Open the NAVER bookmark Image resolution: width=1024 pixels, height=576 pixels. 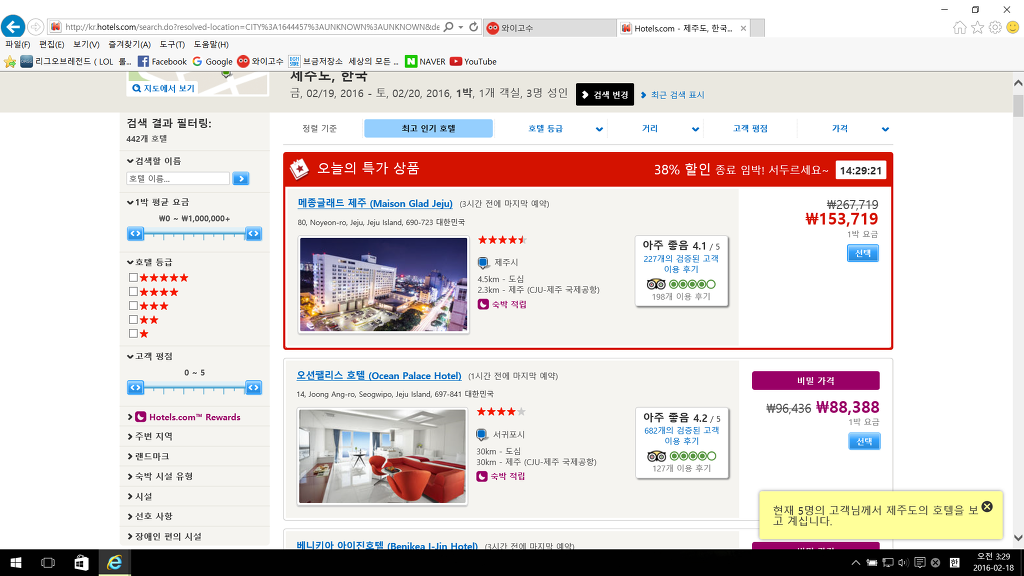(425, 61)
